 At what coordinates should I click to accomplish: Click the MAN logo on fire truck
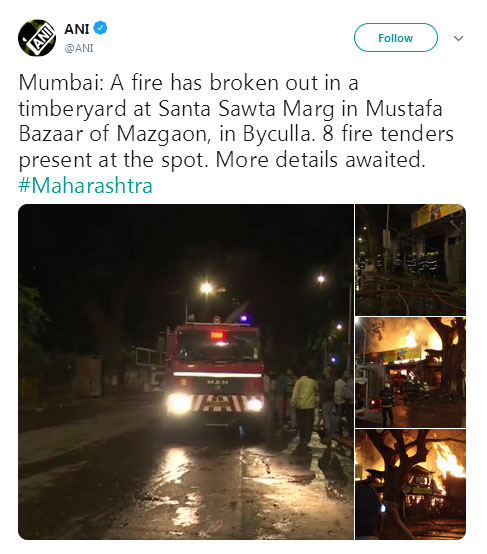(x=217, y=382)
